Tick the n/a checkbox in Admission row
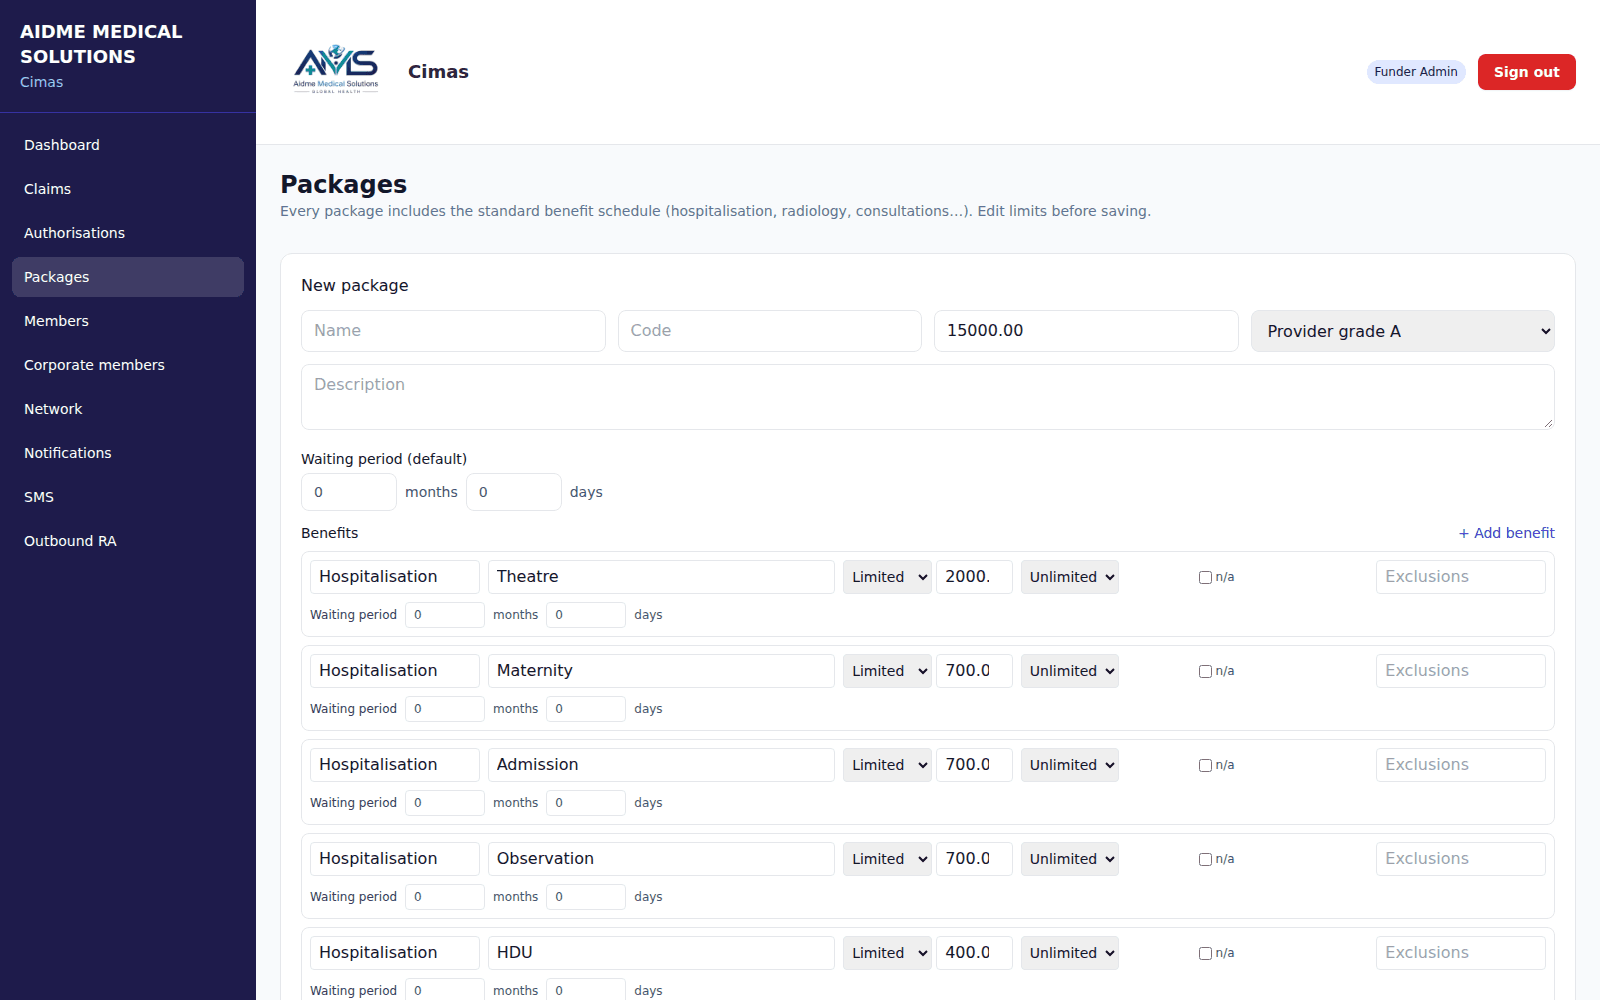The image size is (1600, 1000). 1205,765
